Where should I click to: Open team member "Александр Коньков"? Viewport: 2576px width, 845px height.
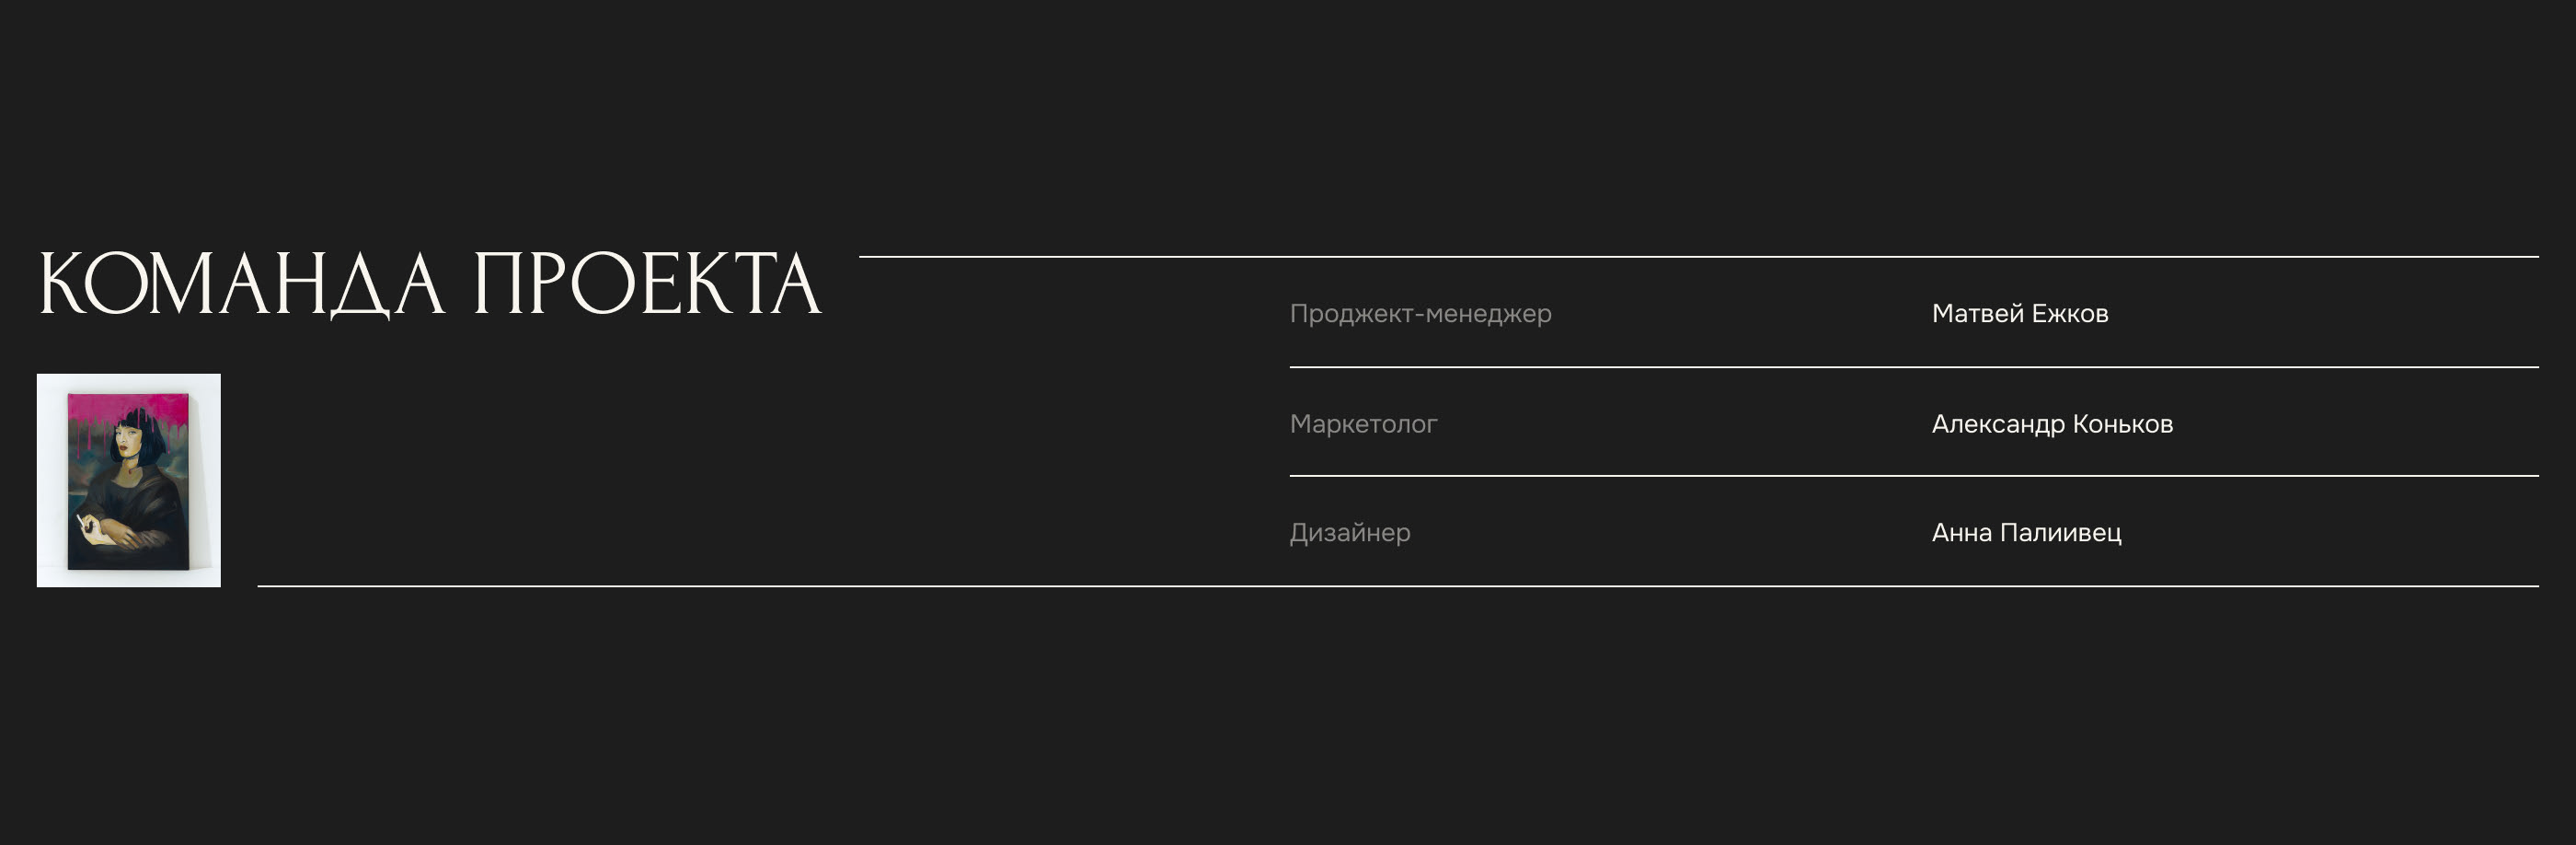click(2052, 424)
